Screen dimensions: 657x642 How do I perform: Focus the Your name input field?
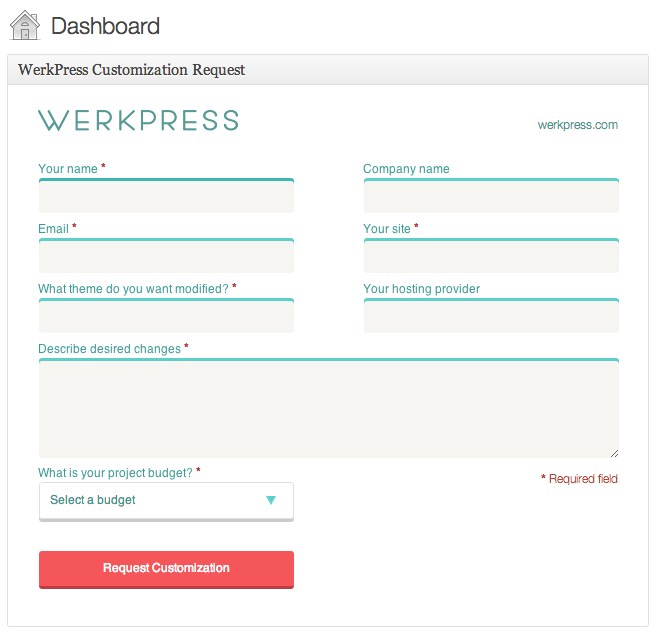(166, 196)
